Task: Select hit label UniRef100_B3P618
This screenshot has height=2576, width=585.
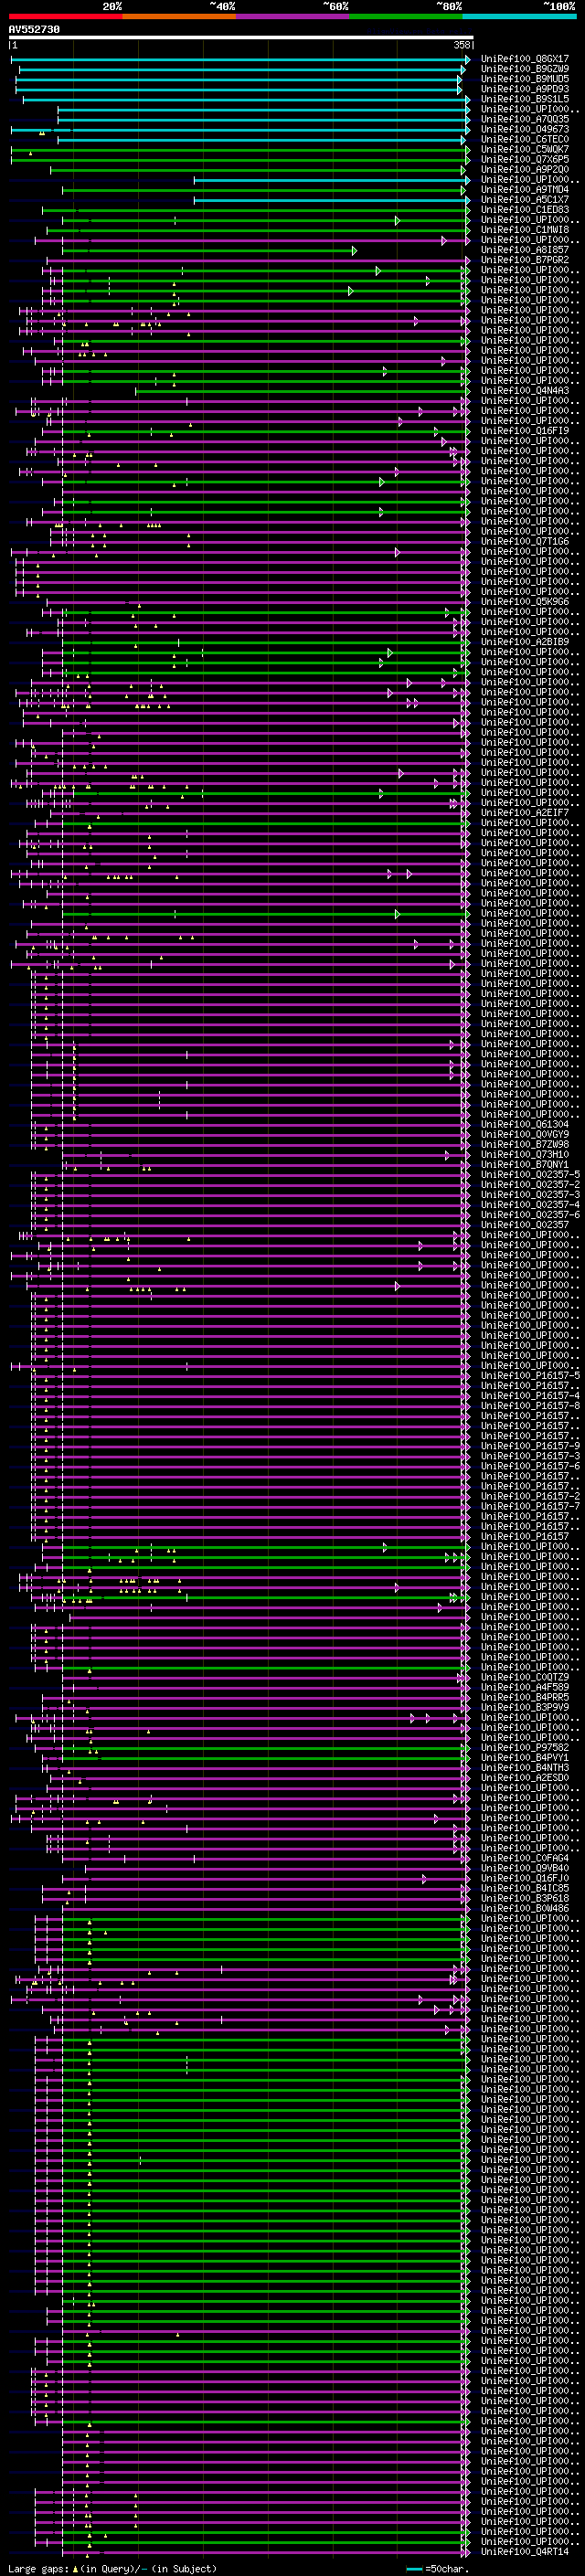Action: (x=525, y=1898)
